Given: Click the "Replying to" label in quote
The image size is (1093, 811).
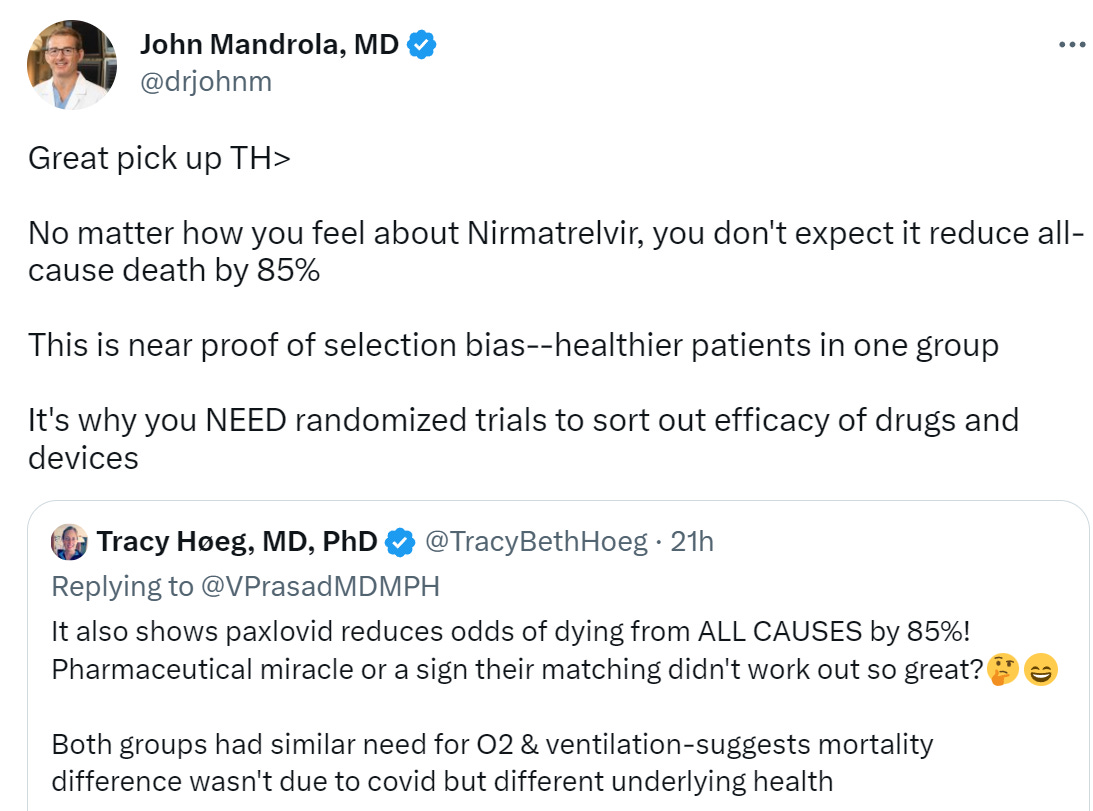Looking at the screenshot, I should (122, 586).
